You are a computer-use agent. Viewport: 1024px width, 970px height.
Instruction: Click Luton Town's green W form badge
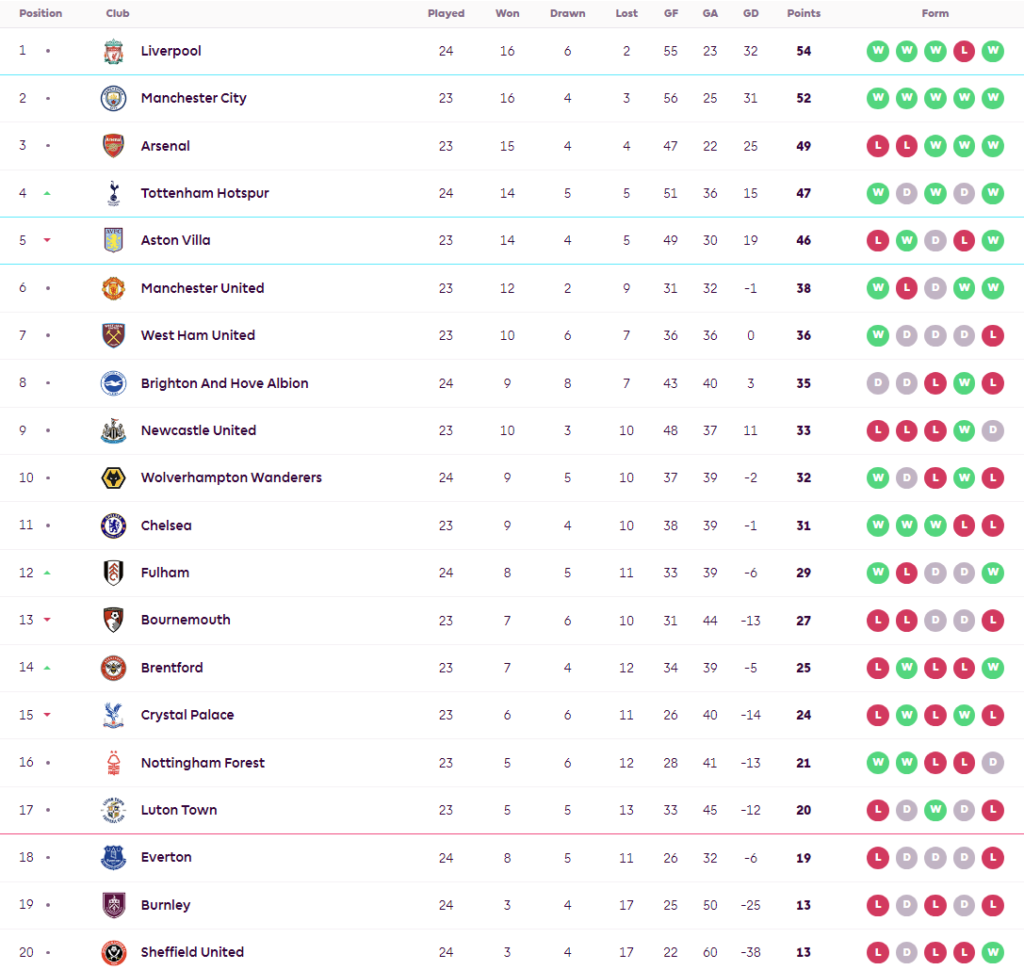[935, 810]
